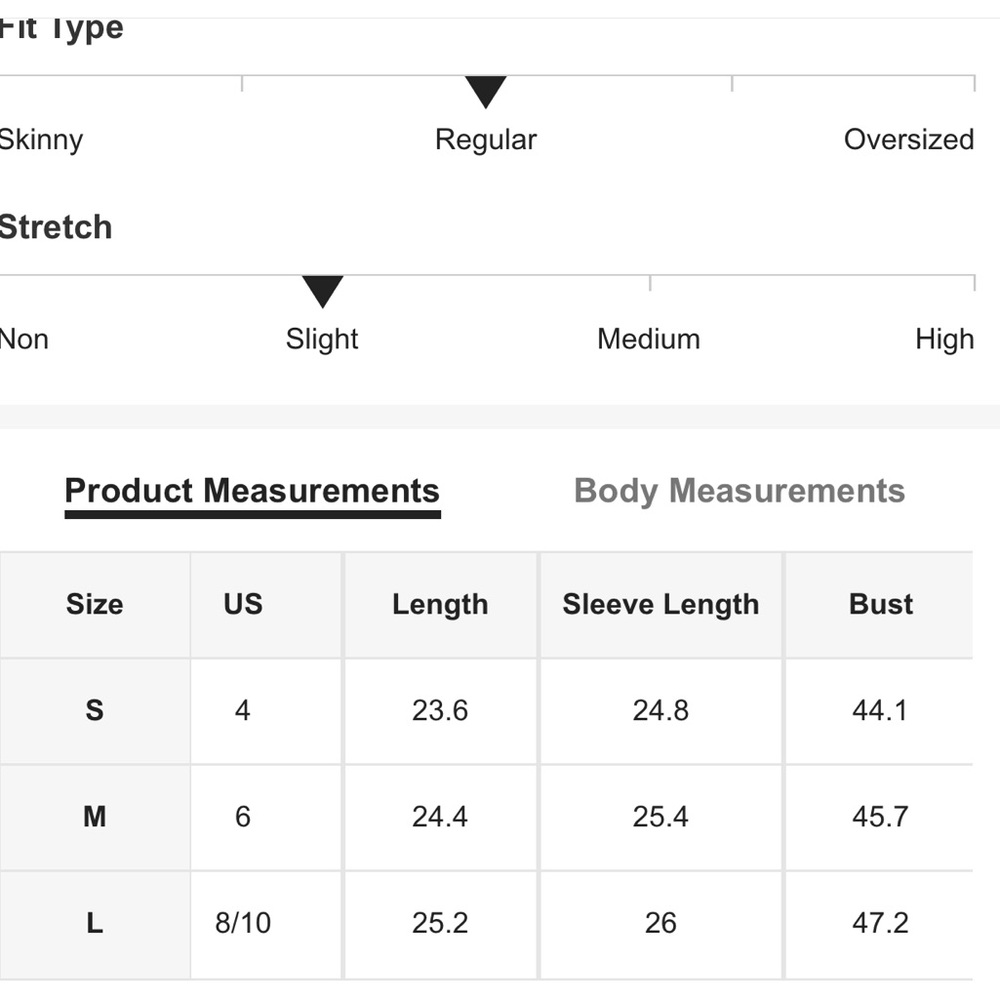Click the Sleeve Length column header
1000x1000 pixels.
(660, 604)
